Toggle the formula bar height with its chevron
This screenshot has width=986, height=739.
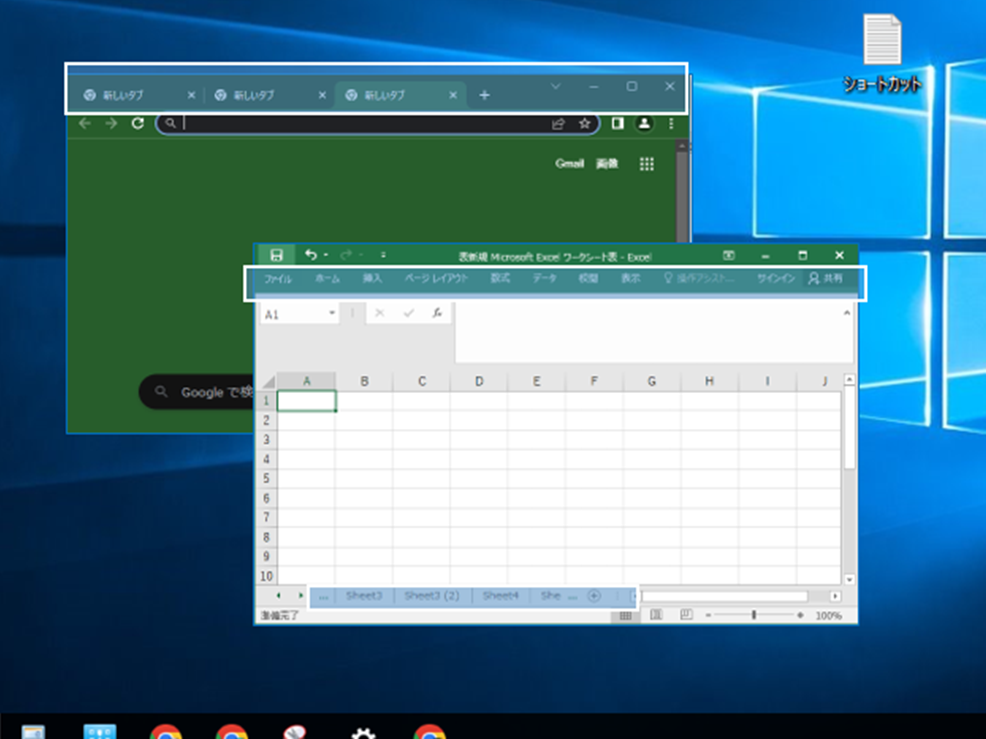pyautogui.click(x=847, y=313)
